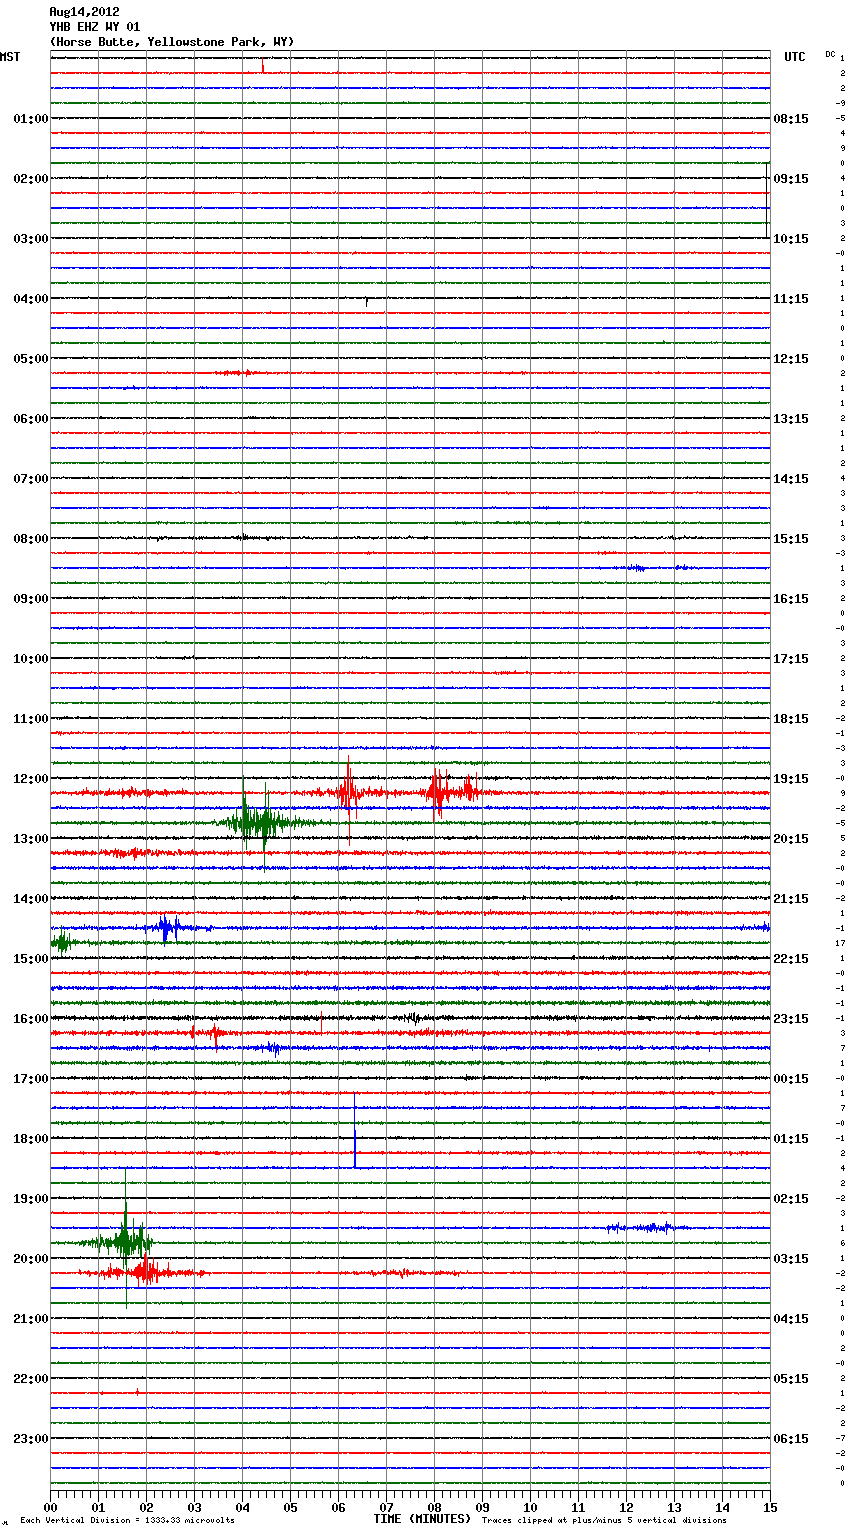
Task: Click the Each Vertical Division microvolts note
Action: point(127,1520)
